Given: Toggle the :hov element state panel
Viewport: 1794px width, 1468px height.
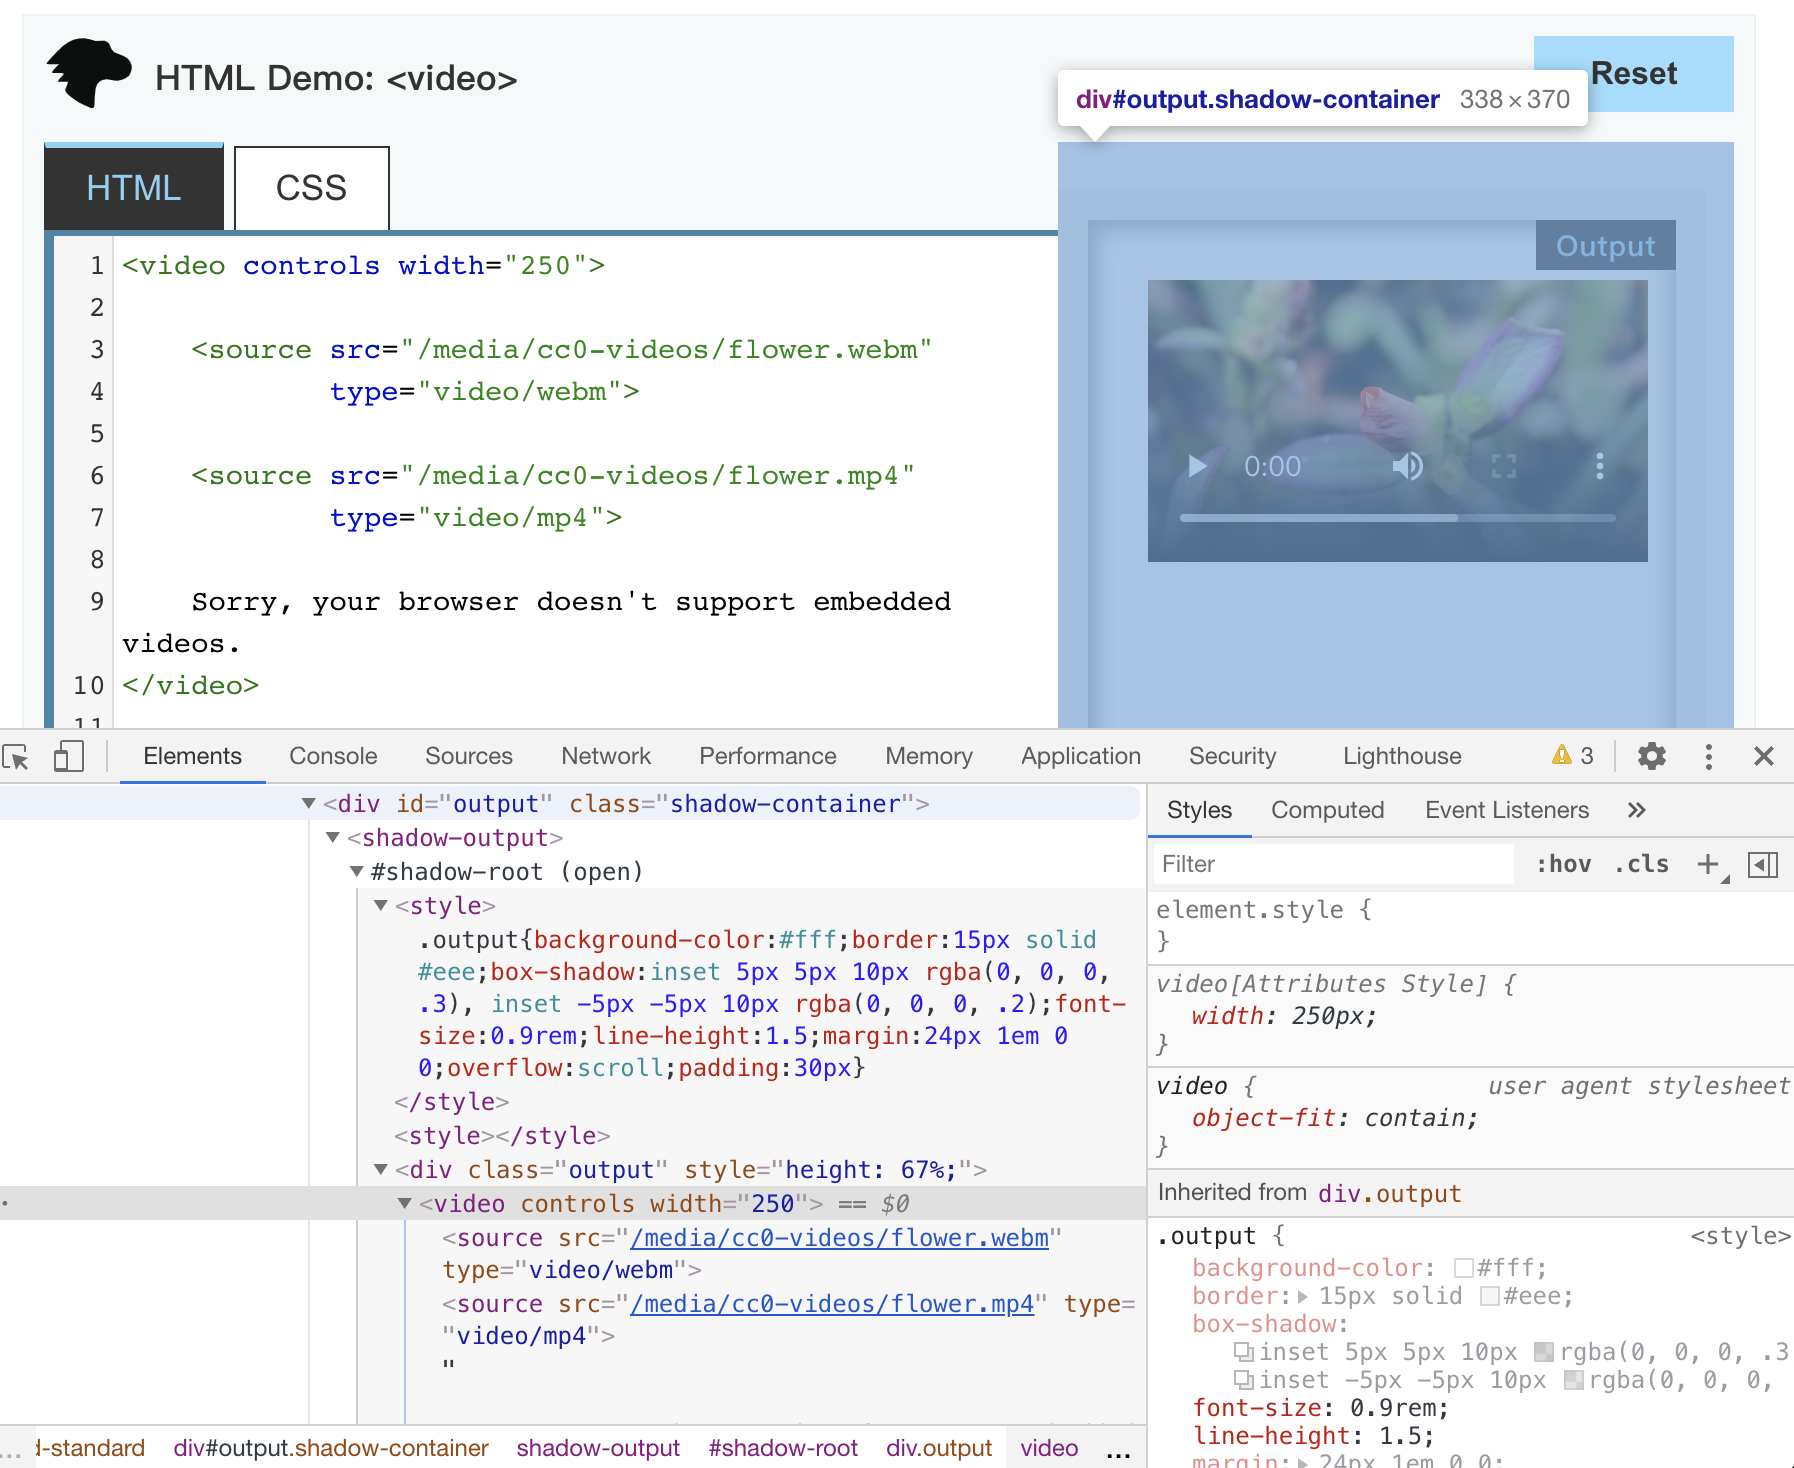Looking at the screenshot, I should (1563, 864).
